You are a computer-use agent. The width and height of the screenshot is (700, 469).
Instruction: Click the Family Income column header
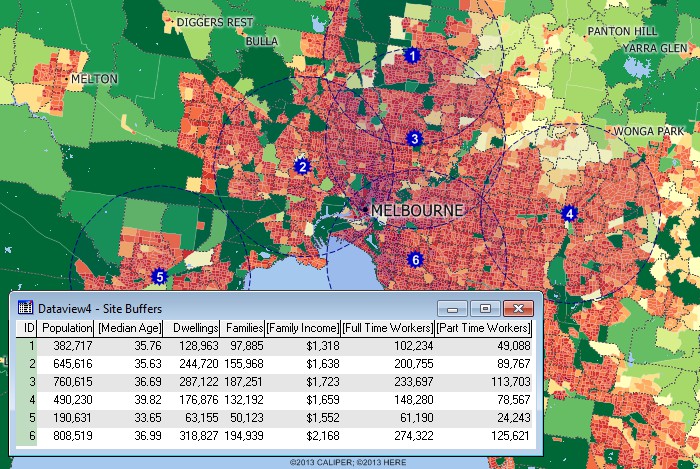coord(303,328)
